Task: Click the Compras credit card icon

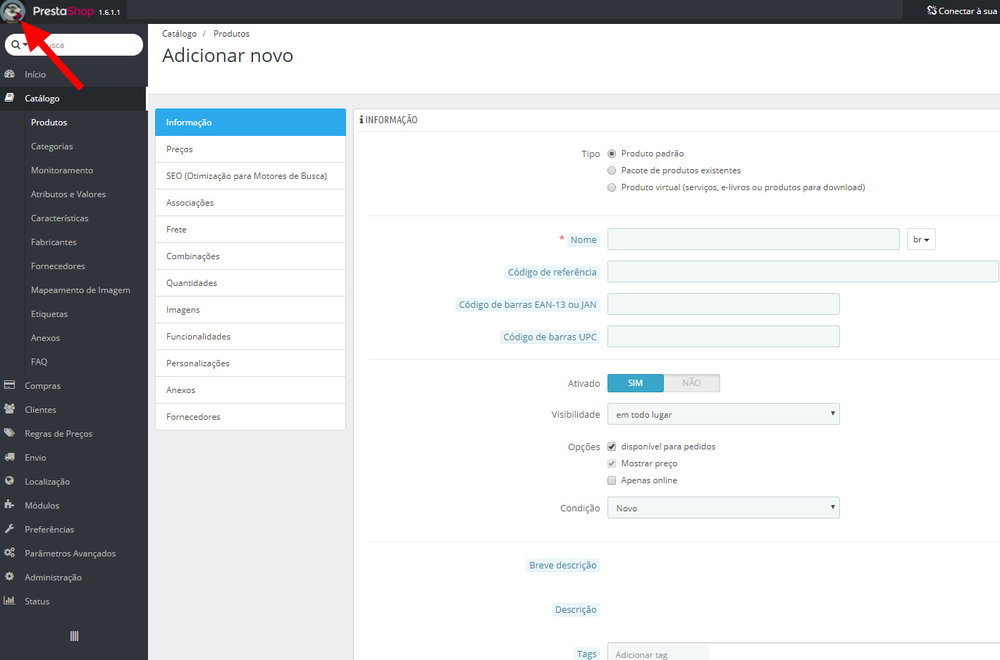Action: point(9,385)
